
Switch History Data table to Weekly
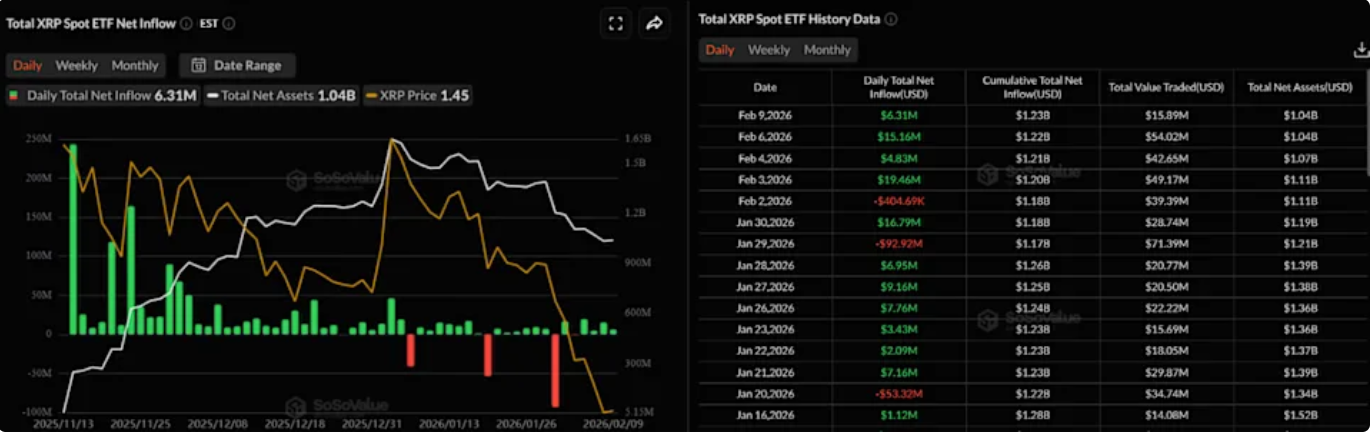click(769, 50)
